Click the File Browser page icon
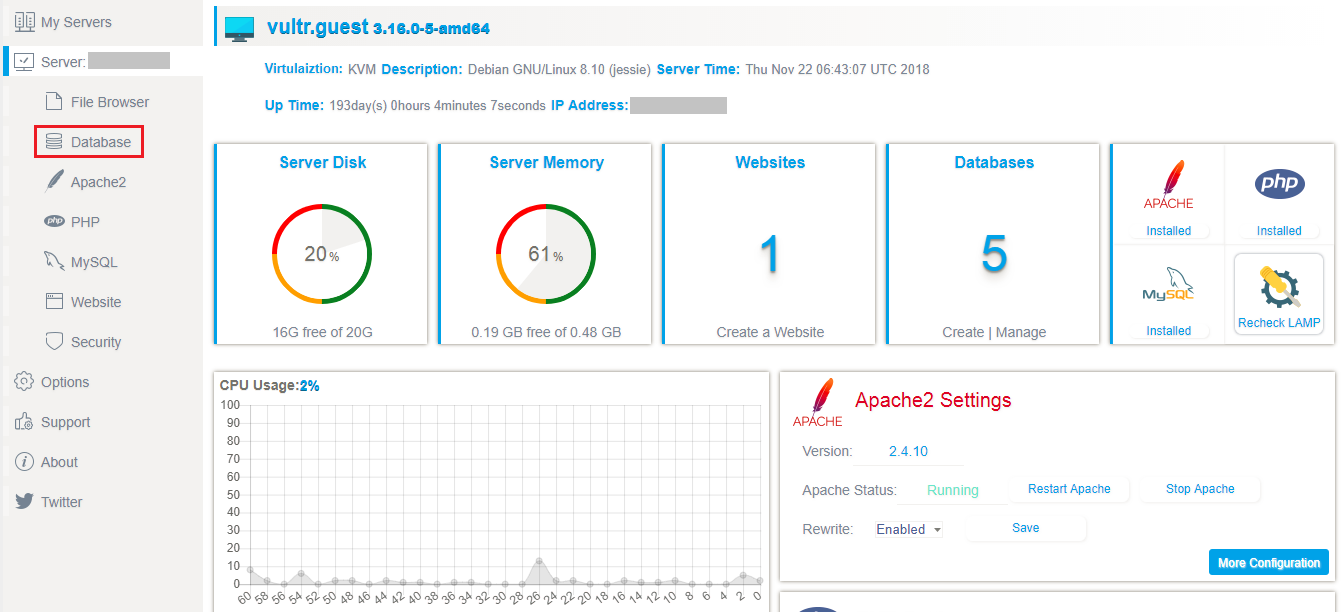The height and width of the screenshot is (612, 1341). [x=54, y=102]
